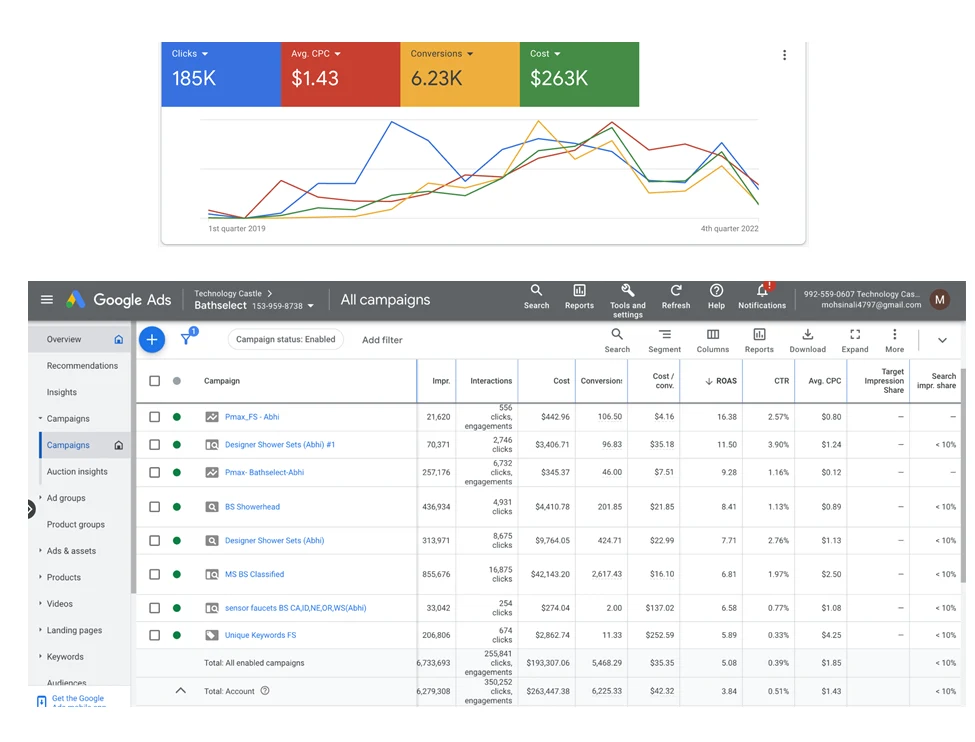
Task: Toggle the select-all checkbox in table header
Action: tap(154, 381)
